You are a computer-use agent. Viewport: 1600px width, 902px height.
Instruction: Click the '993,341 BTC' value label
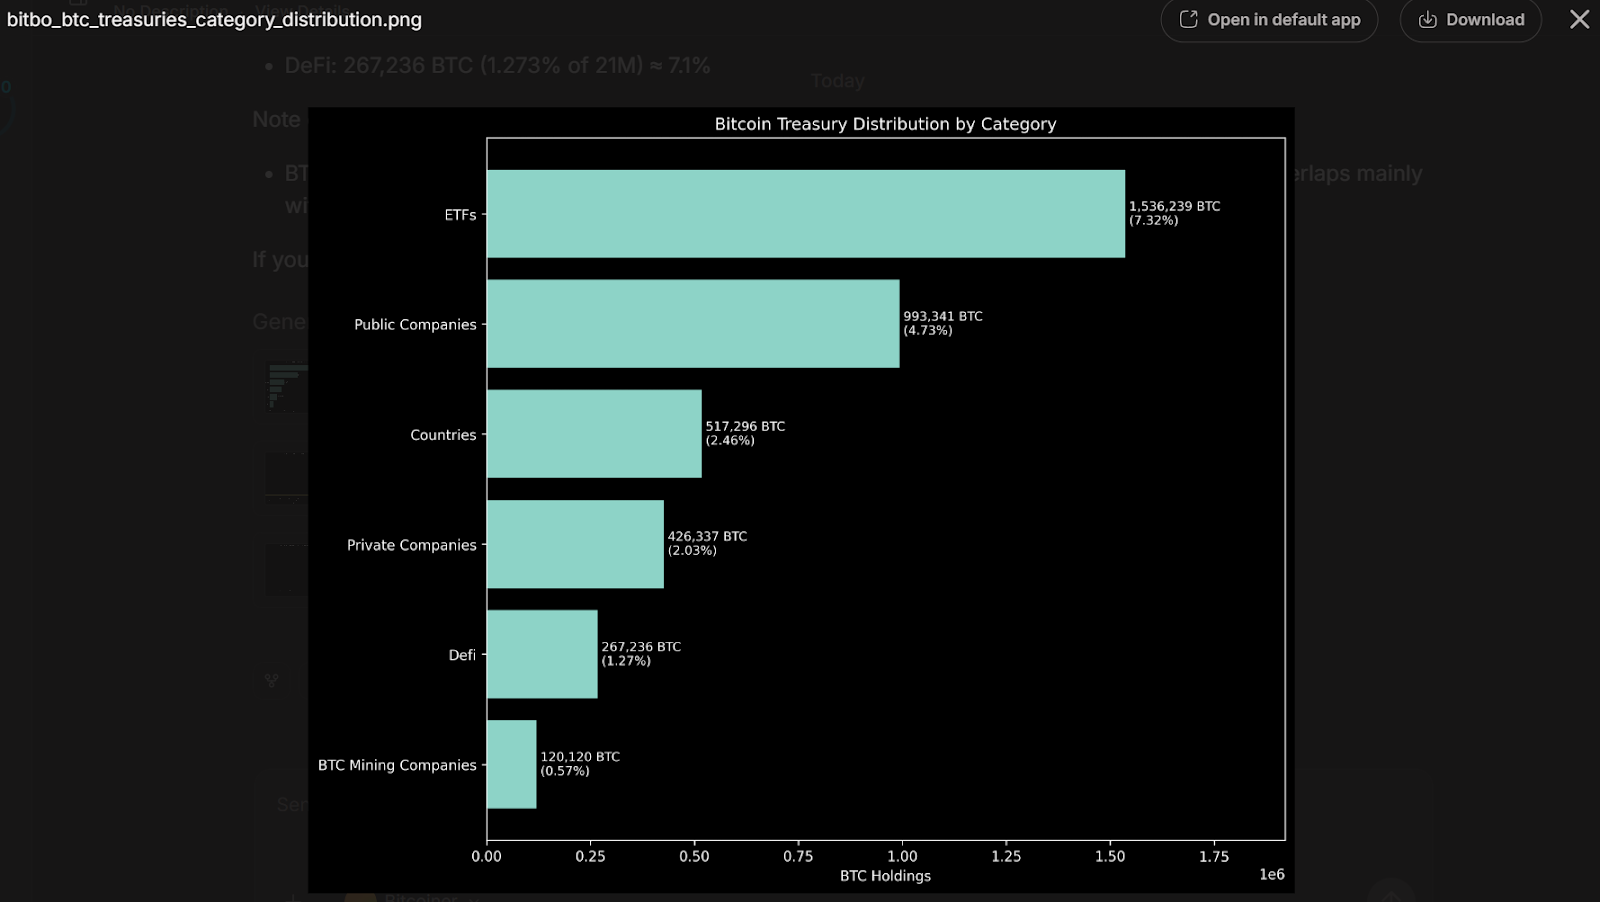click(x=942, y=316)
